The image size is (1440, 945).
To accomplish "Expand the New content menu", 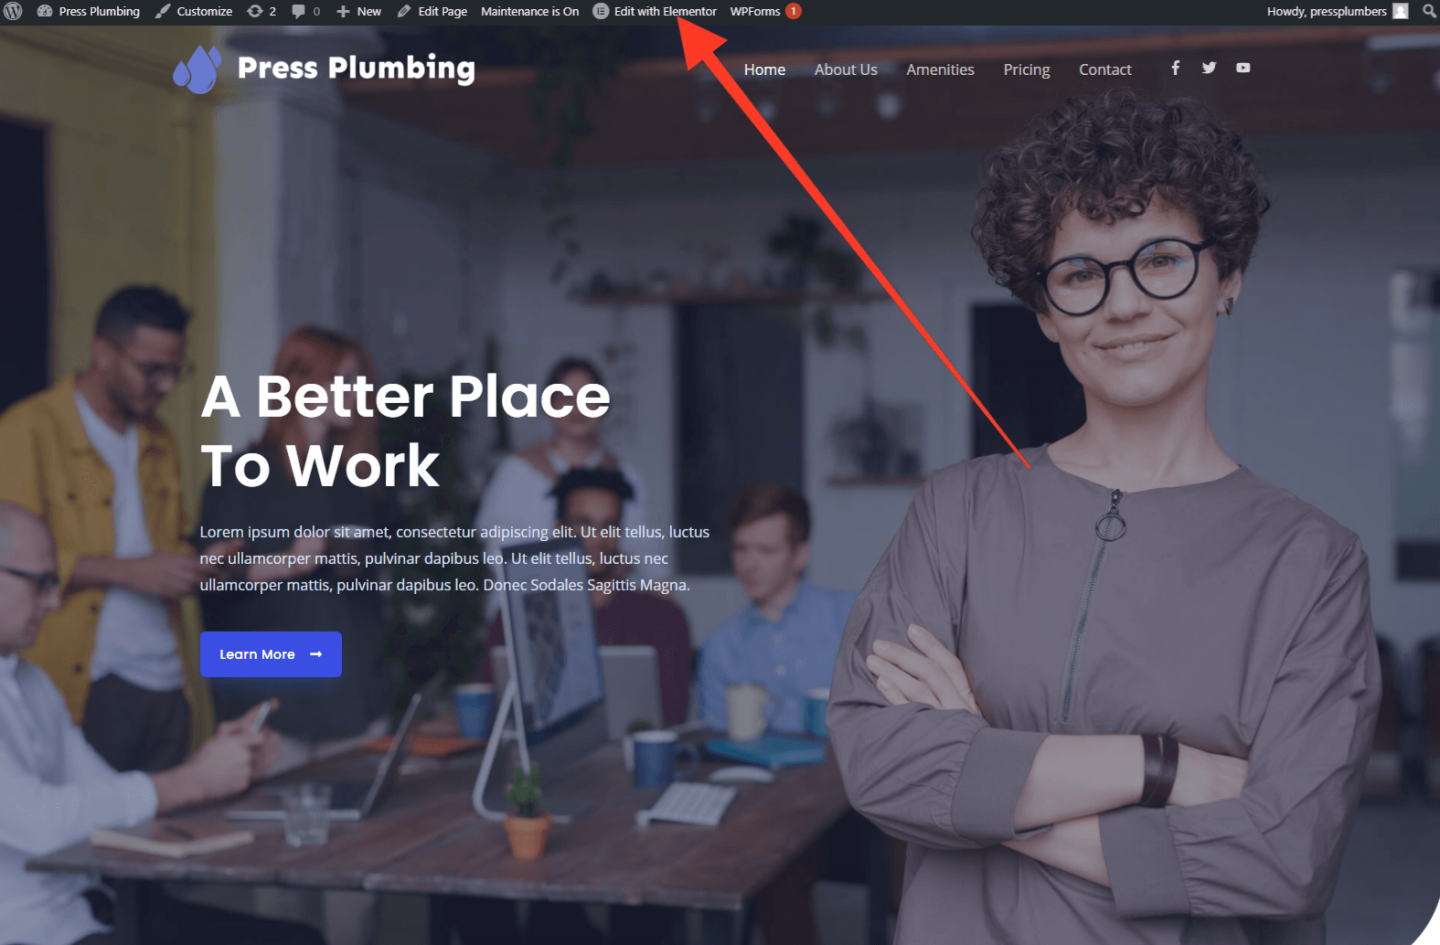I will tap(359, 11).
